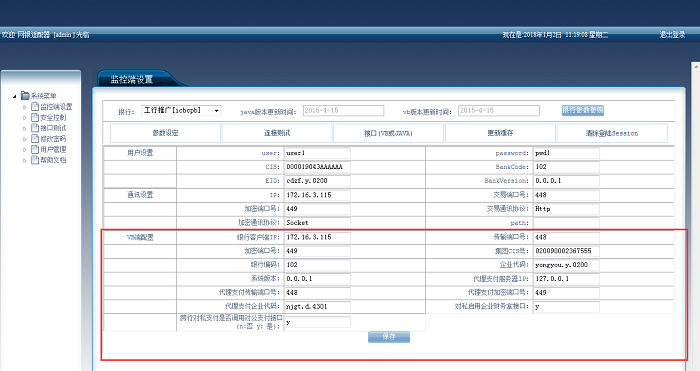Click the 银行客户端IP field
Image resolution: width=700 pixels, height=371 pixels.
pos(317,238)
